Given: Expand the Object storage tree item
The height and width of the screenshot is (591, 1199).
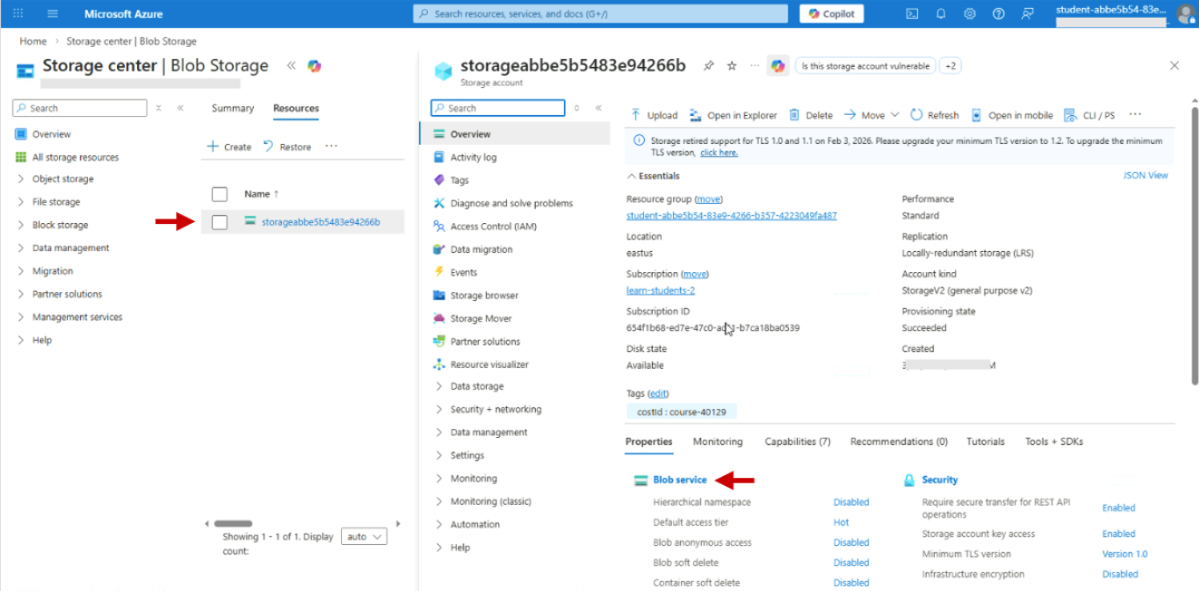Looking at the screenshot, I should click(x=21, y=179).
